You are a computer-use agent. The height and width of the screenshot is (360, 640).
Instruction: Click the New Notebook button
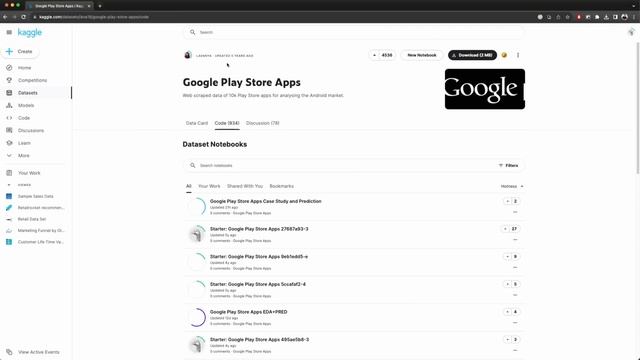(422, 55)
